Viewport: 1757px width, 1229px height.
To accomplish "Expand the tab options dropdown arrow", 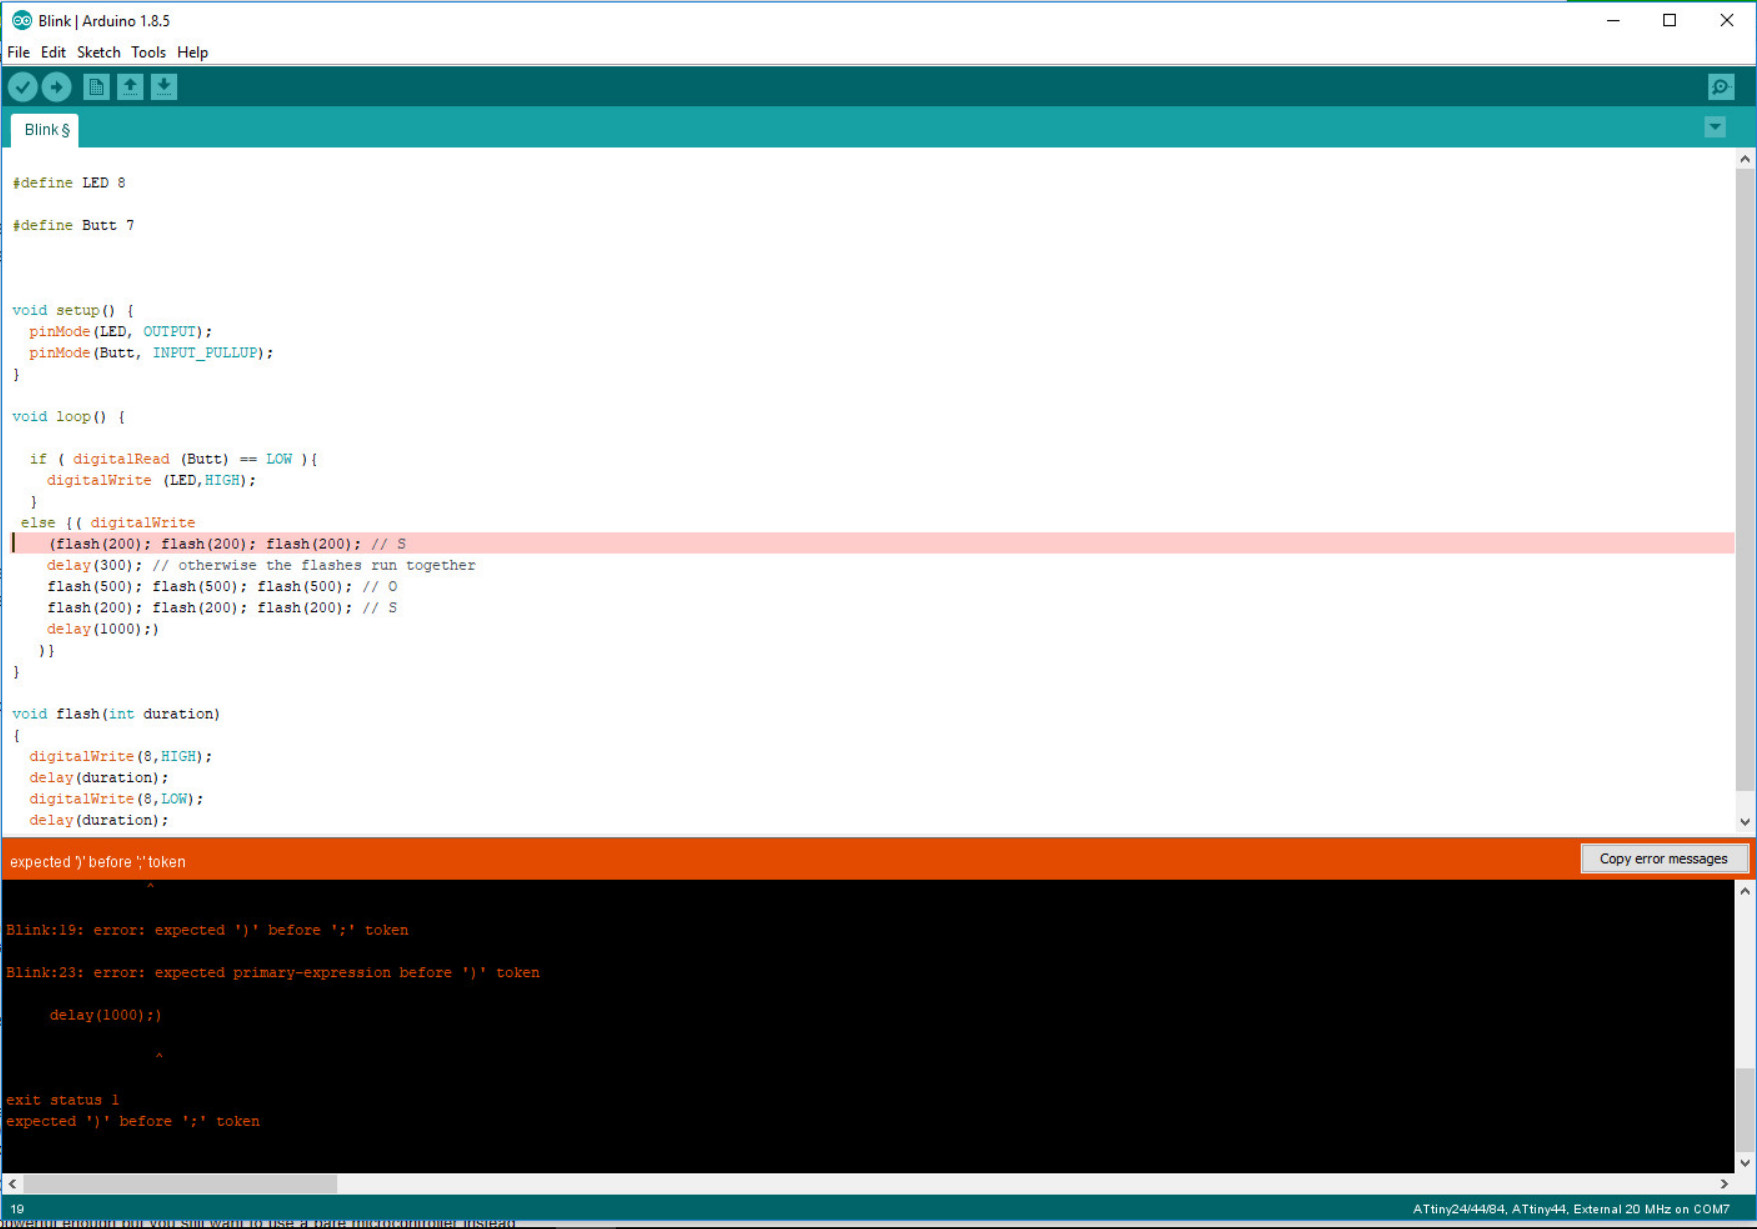I will (x=1715, y=127).
